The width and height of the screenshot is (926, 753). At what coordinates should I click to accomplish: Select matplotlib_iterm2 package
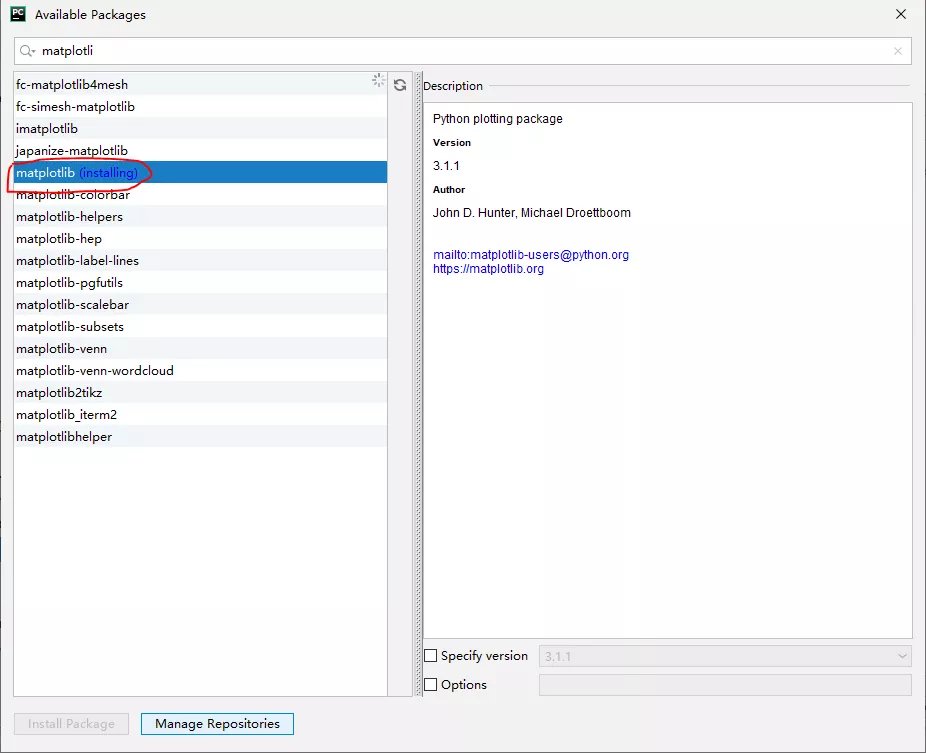201,415
